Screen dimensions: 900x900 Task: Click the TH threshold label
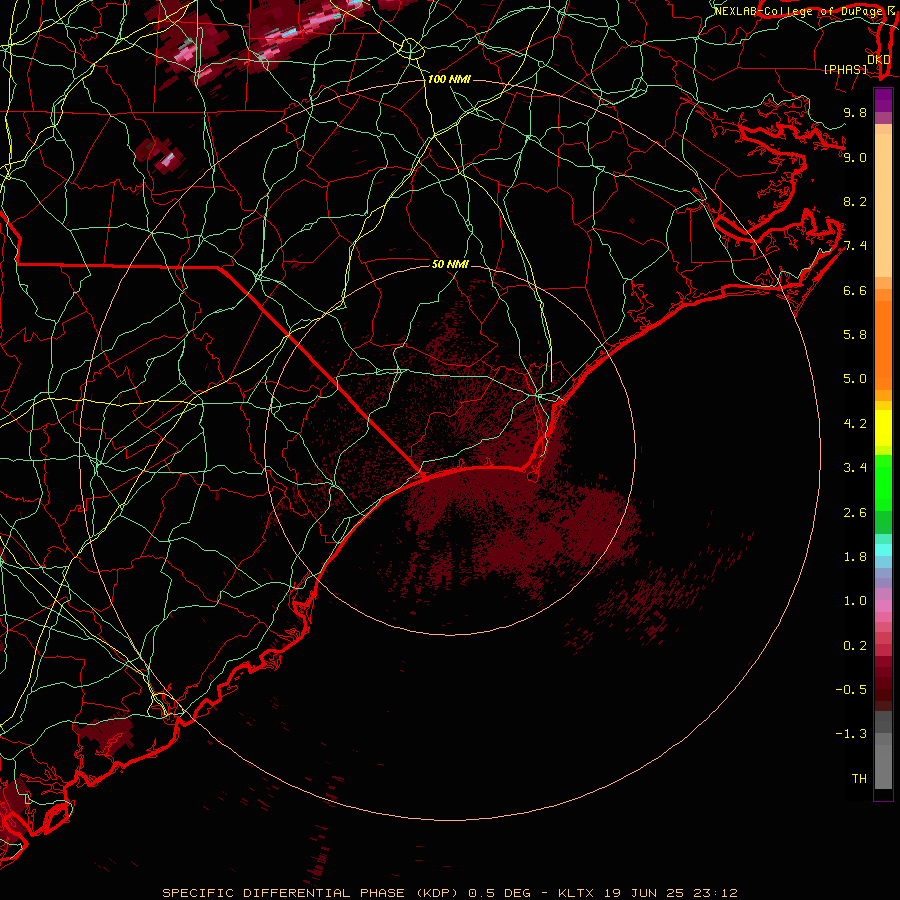tap(859, 779)
